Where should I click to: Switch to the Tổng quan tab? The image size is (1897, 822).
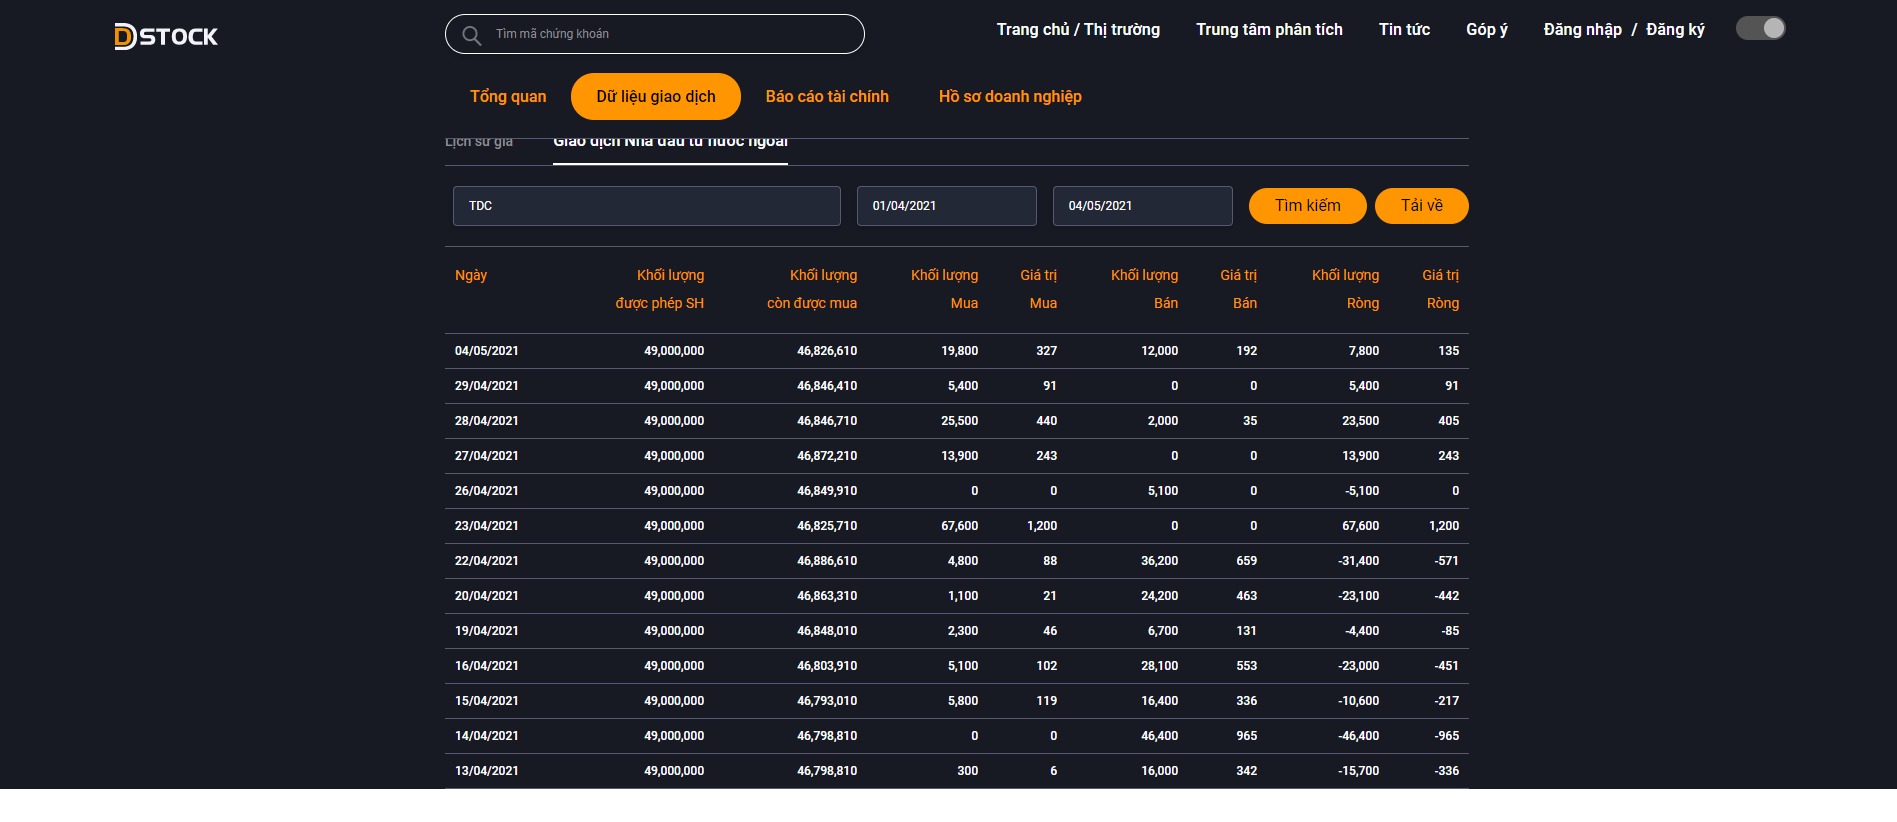508,97
